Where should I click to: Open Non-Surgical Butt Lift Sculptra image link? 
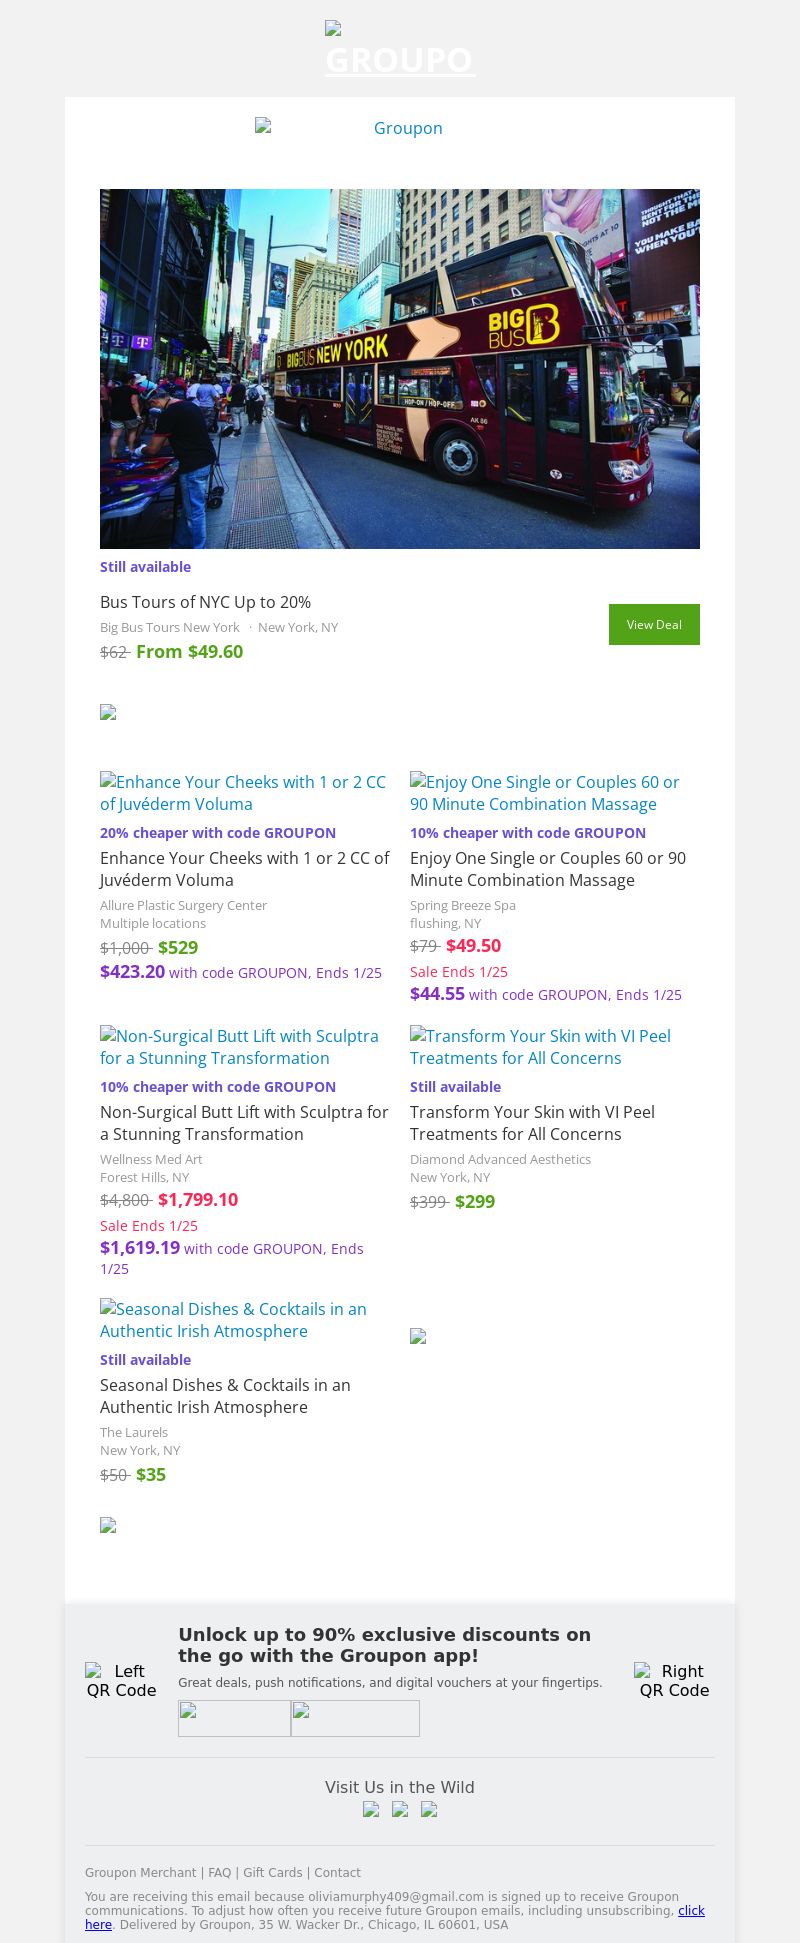point(240,1047)
